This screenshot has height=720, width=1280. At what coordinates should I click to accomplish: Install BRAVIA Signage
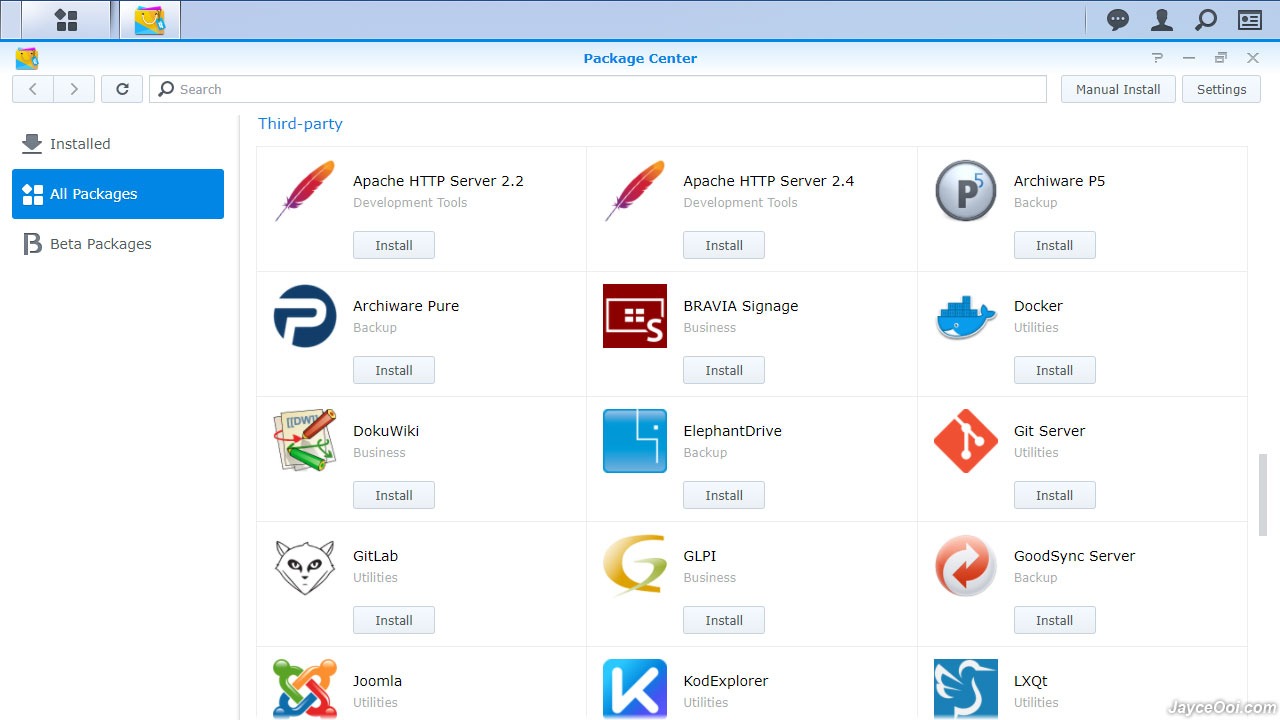[724, 370]
